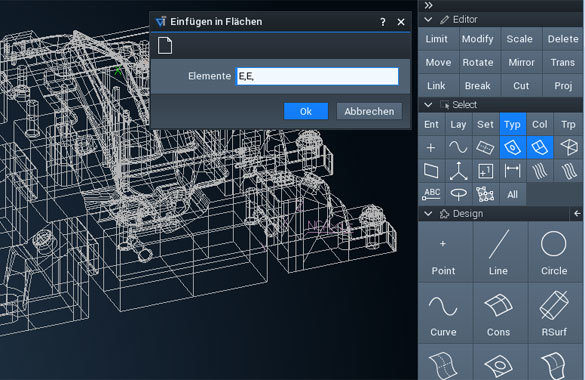Toggle the highlighted face type filter icon
The image size is (585, 380).
click(513, 148)
